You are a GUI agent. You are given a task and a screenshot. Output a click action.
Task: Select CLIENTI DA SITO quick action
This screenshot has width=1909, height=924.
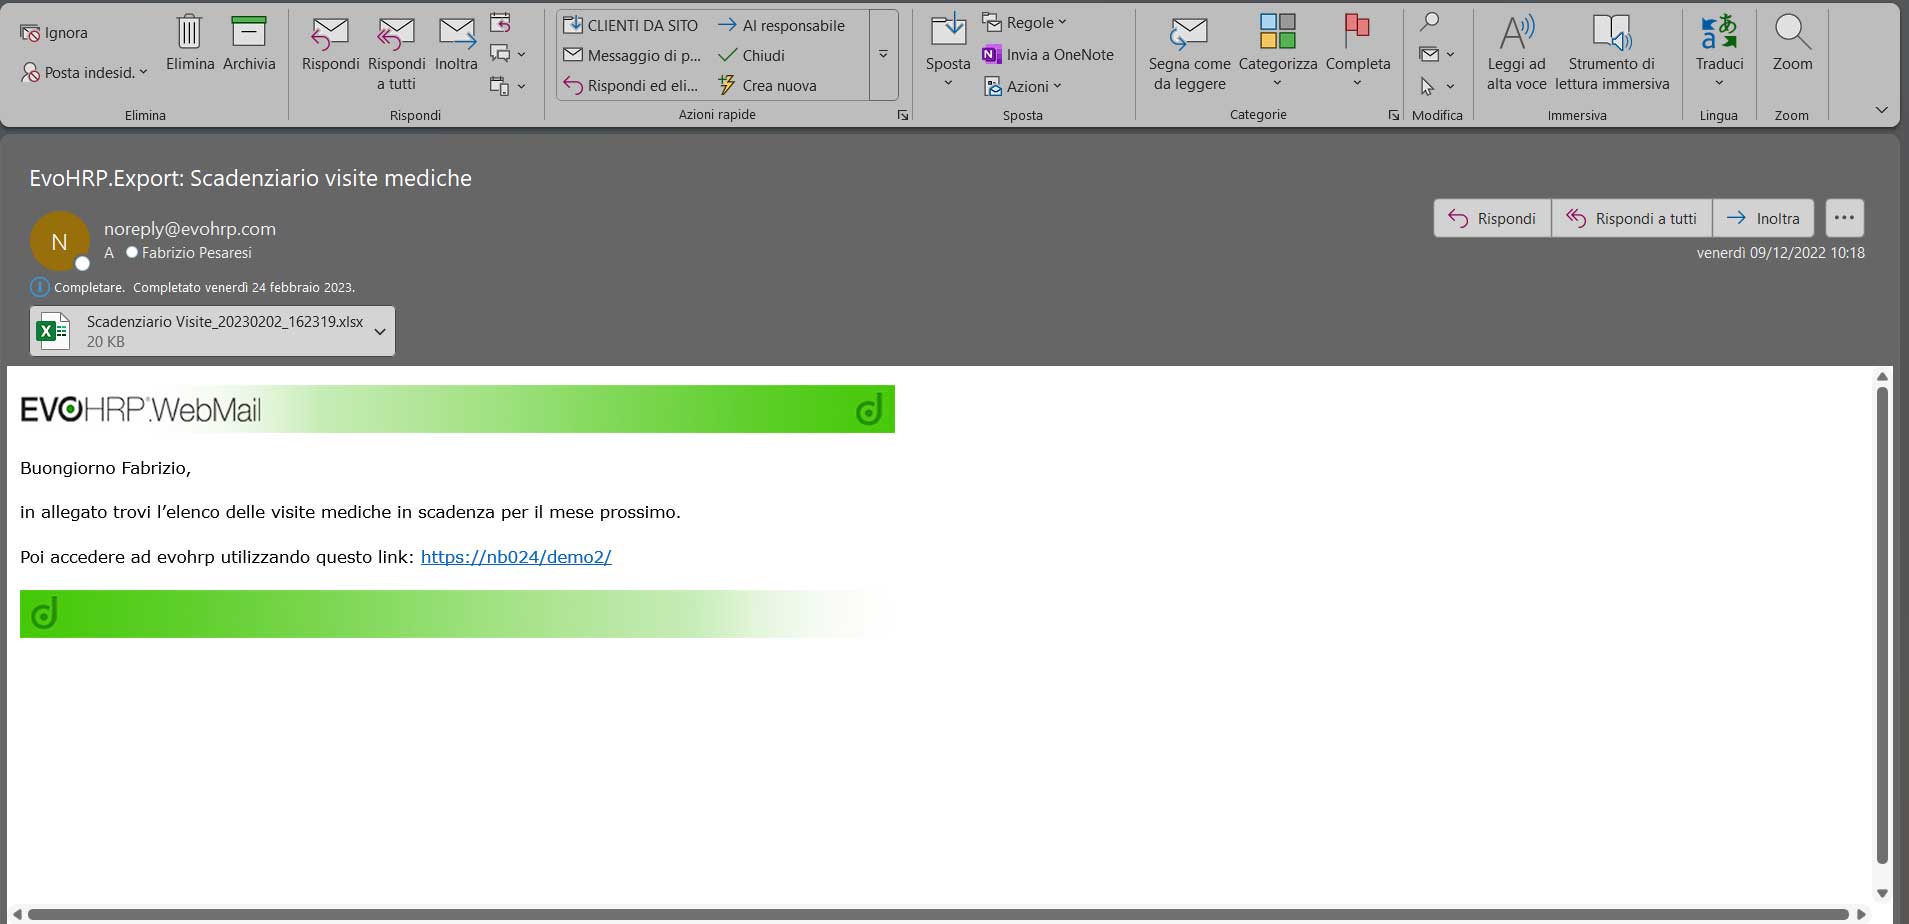click(631, 25)
